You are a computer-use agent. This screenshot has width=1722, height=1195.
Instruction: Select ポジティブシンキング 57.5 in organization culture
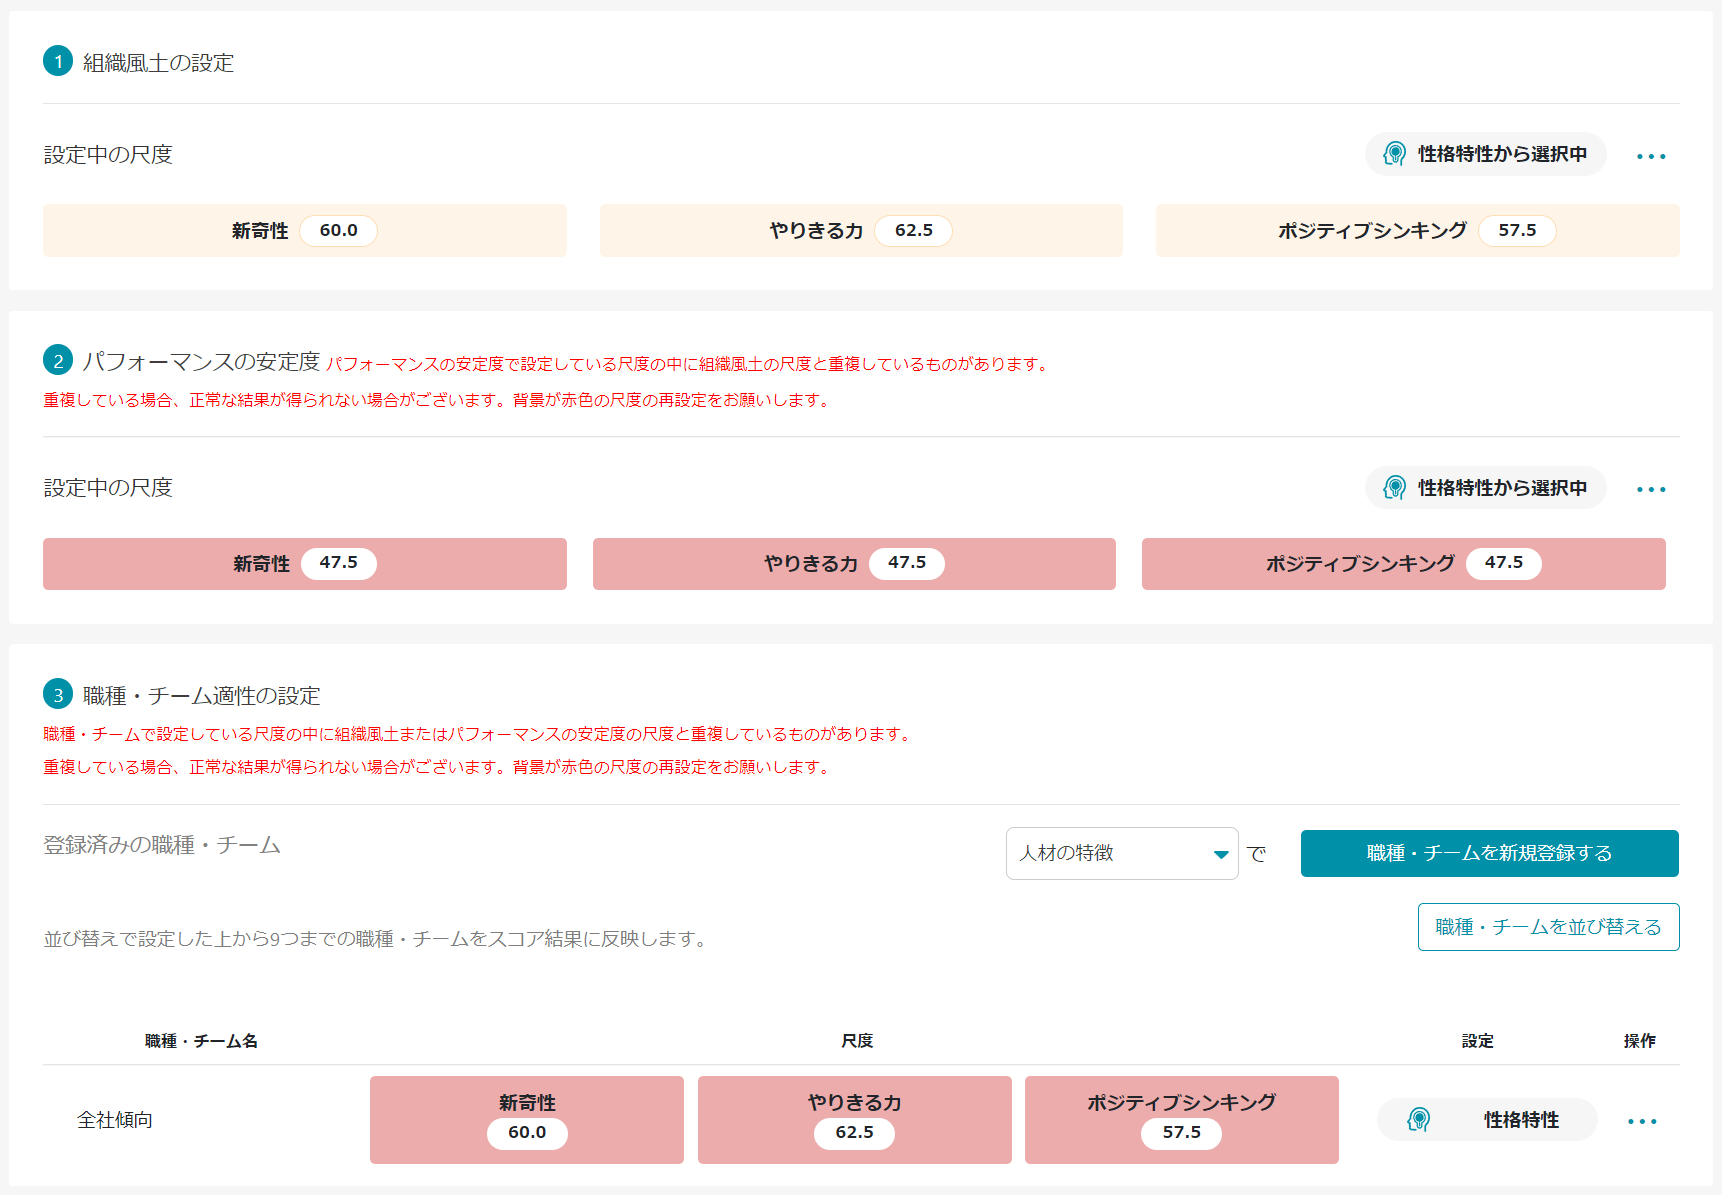point(1417,231)
